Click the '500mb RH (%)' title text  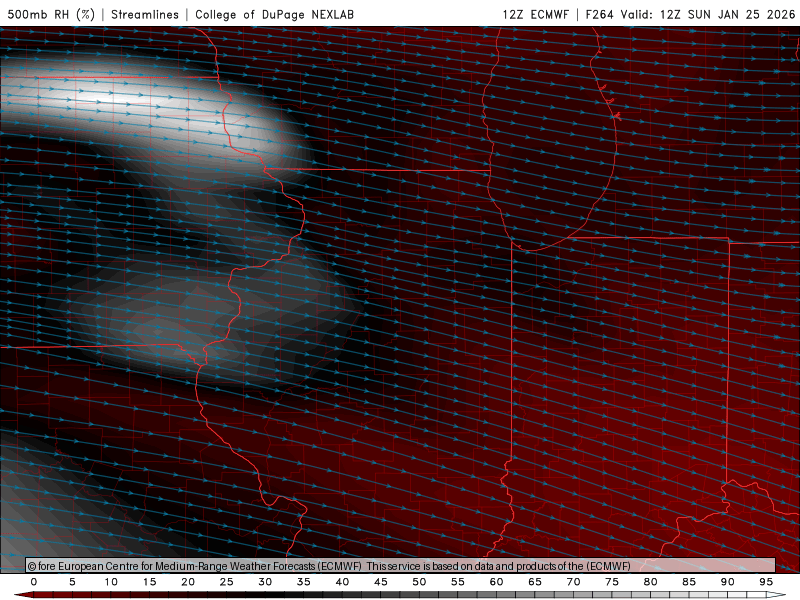coord(51,14)
